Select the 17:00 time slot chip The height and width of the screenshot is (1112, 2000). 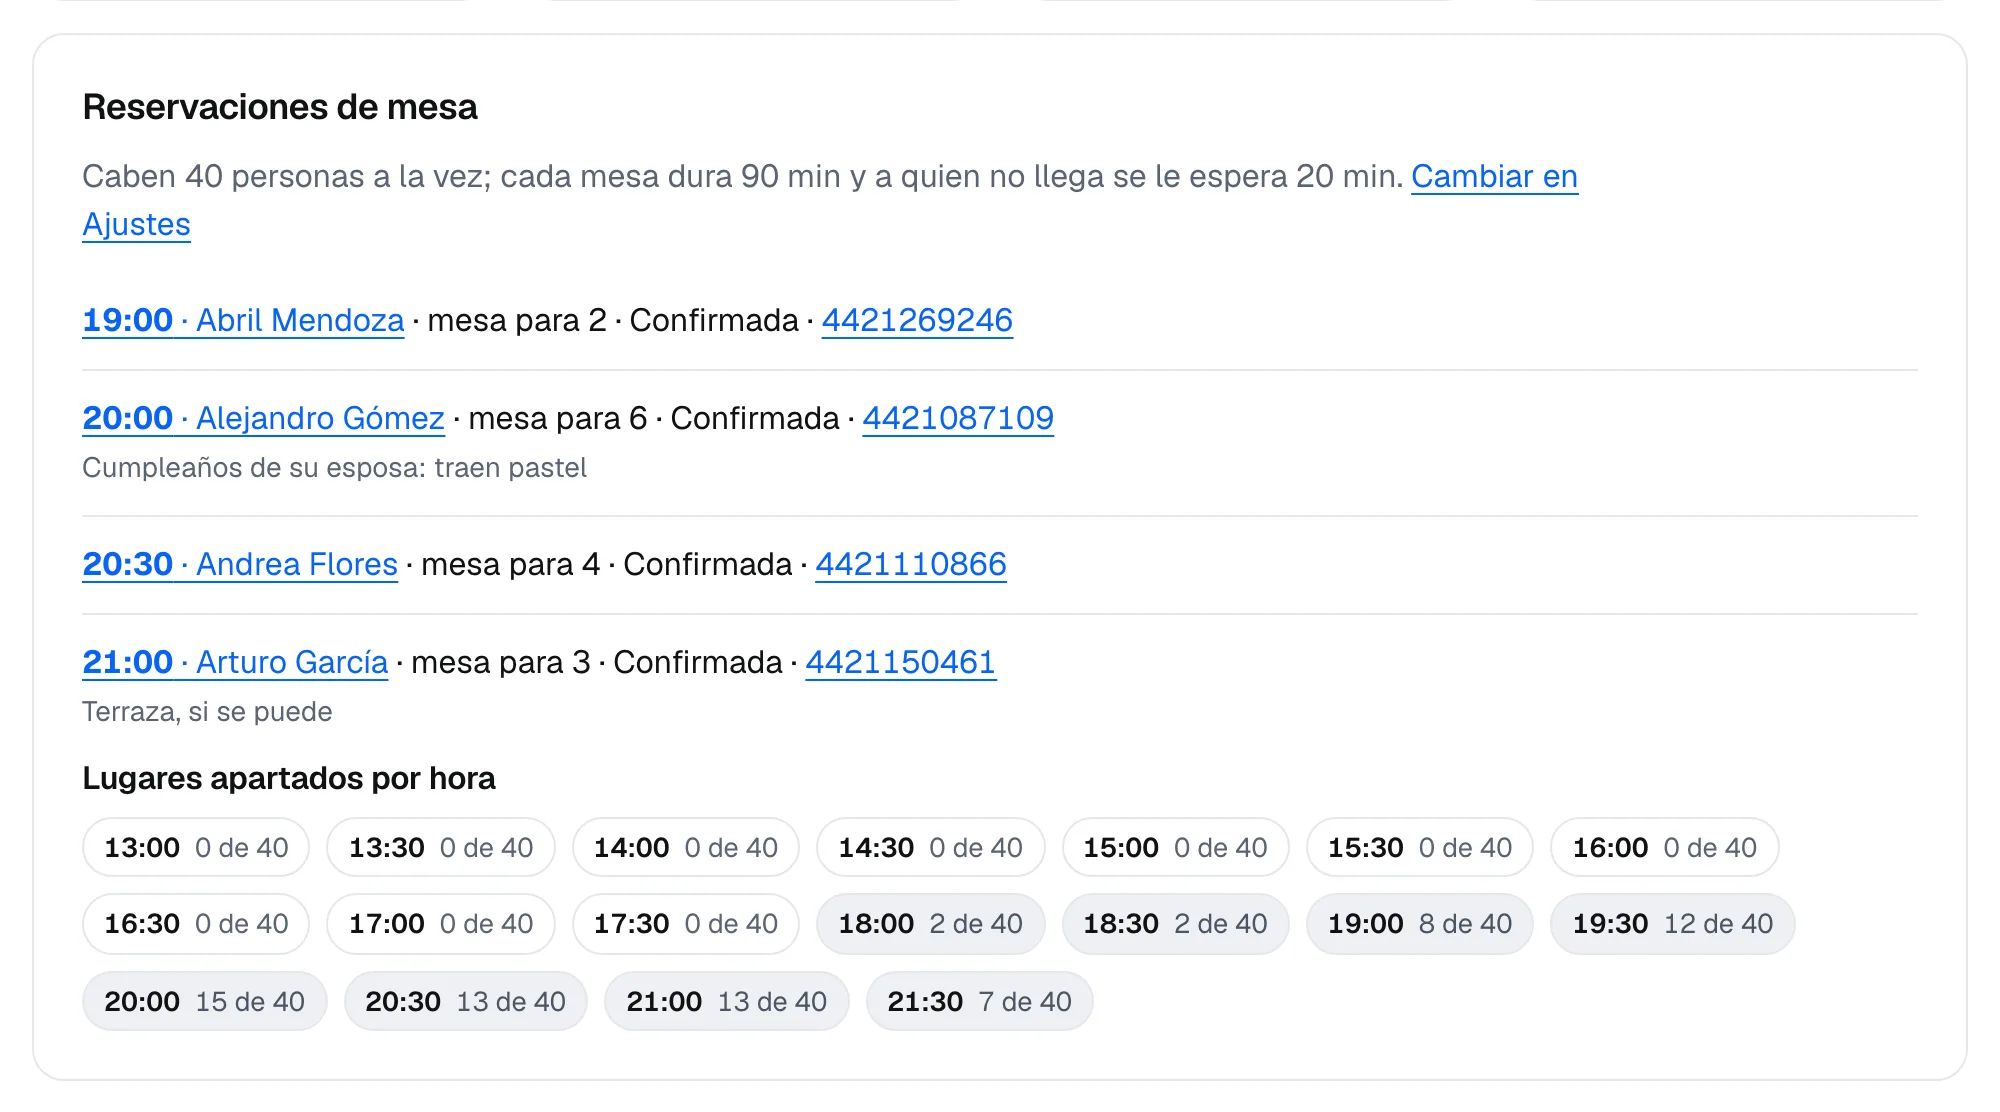[x=441, y=924]
